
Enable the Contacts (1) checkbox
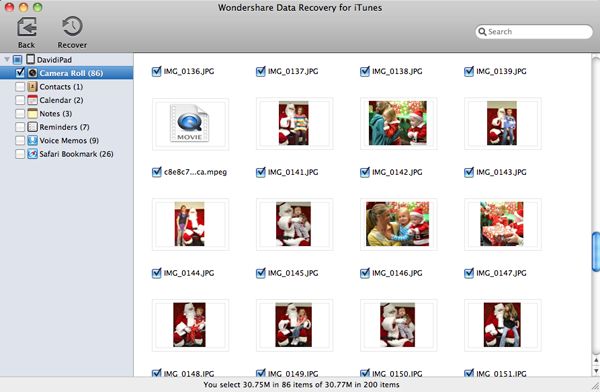20,87
